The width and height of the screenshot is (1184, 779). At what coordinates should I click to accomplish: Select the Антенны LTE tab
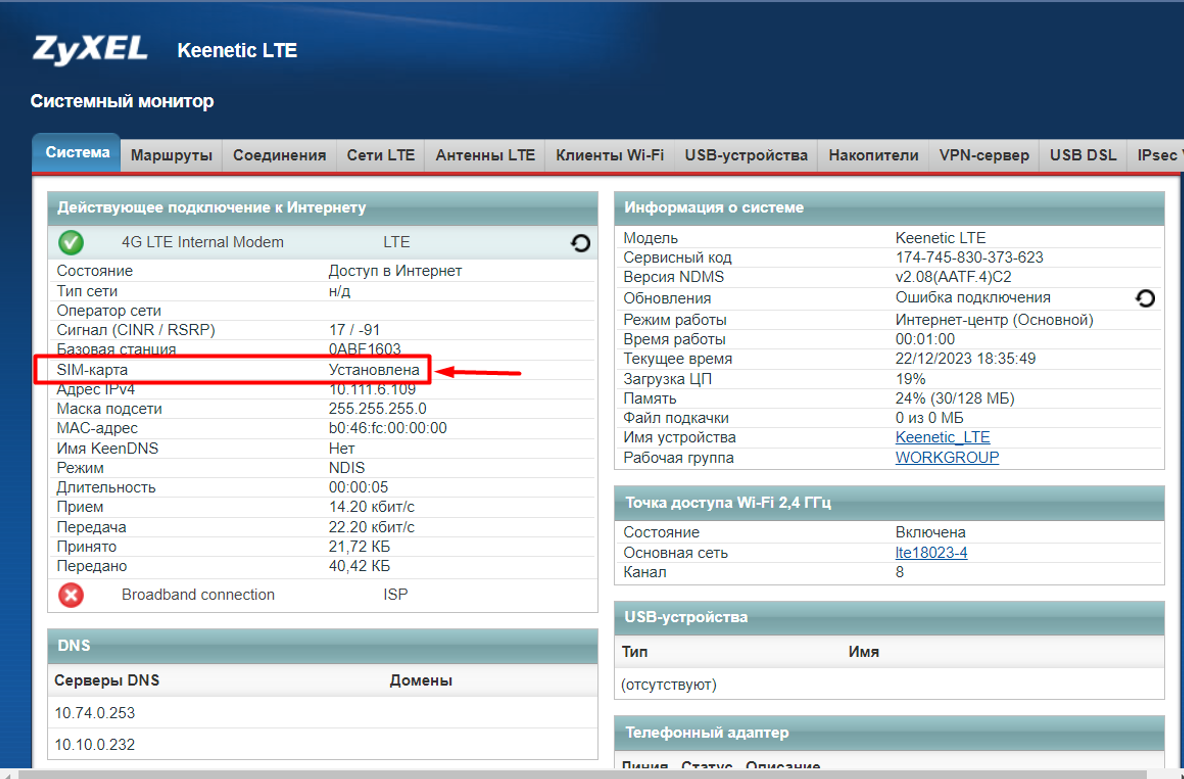pyautogui.click(x=485, y=155)
